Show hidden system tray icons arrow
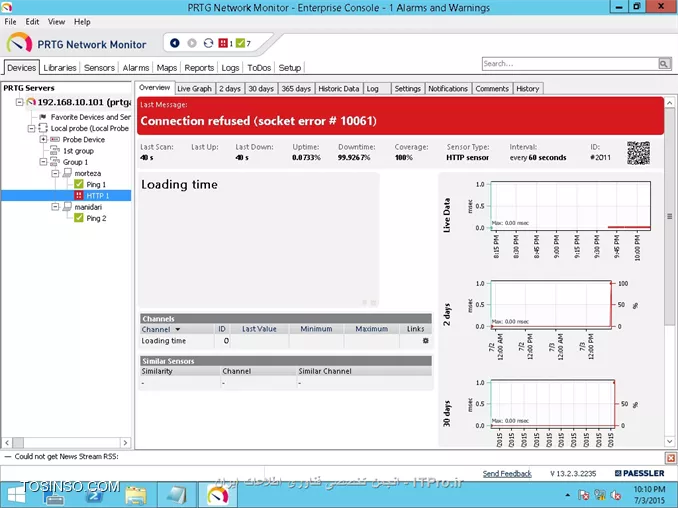 (567, 495)
